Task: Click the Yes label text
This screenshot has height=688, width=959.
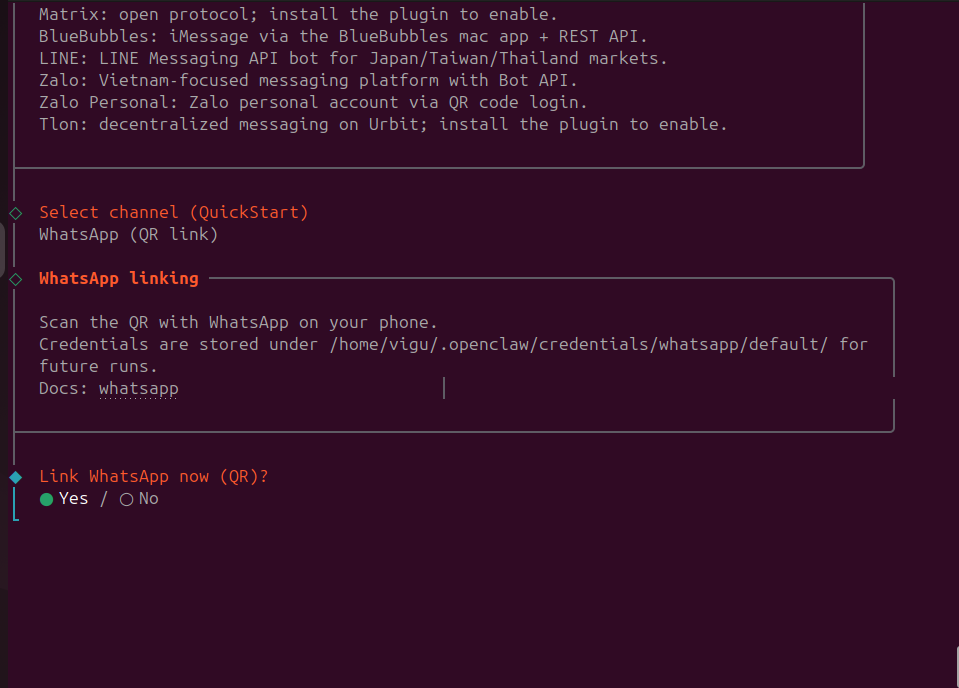Action: click(x=74, y=499)
